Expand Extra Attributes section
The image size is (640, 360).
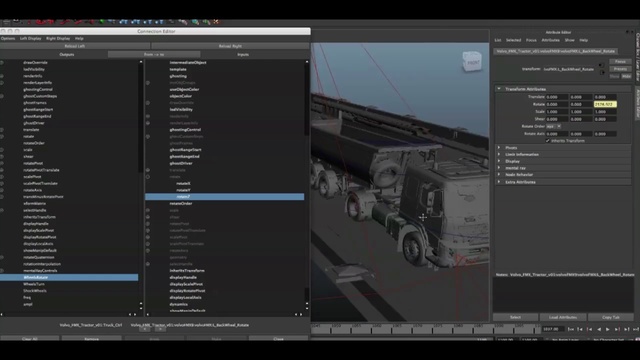pos(499,182)
